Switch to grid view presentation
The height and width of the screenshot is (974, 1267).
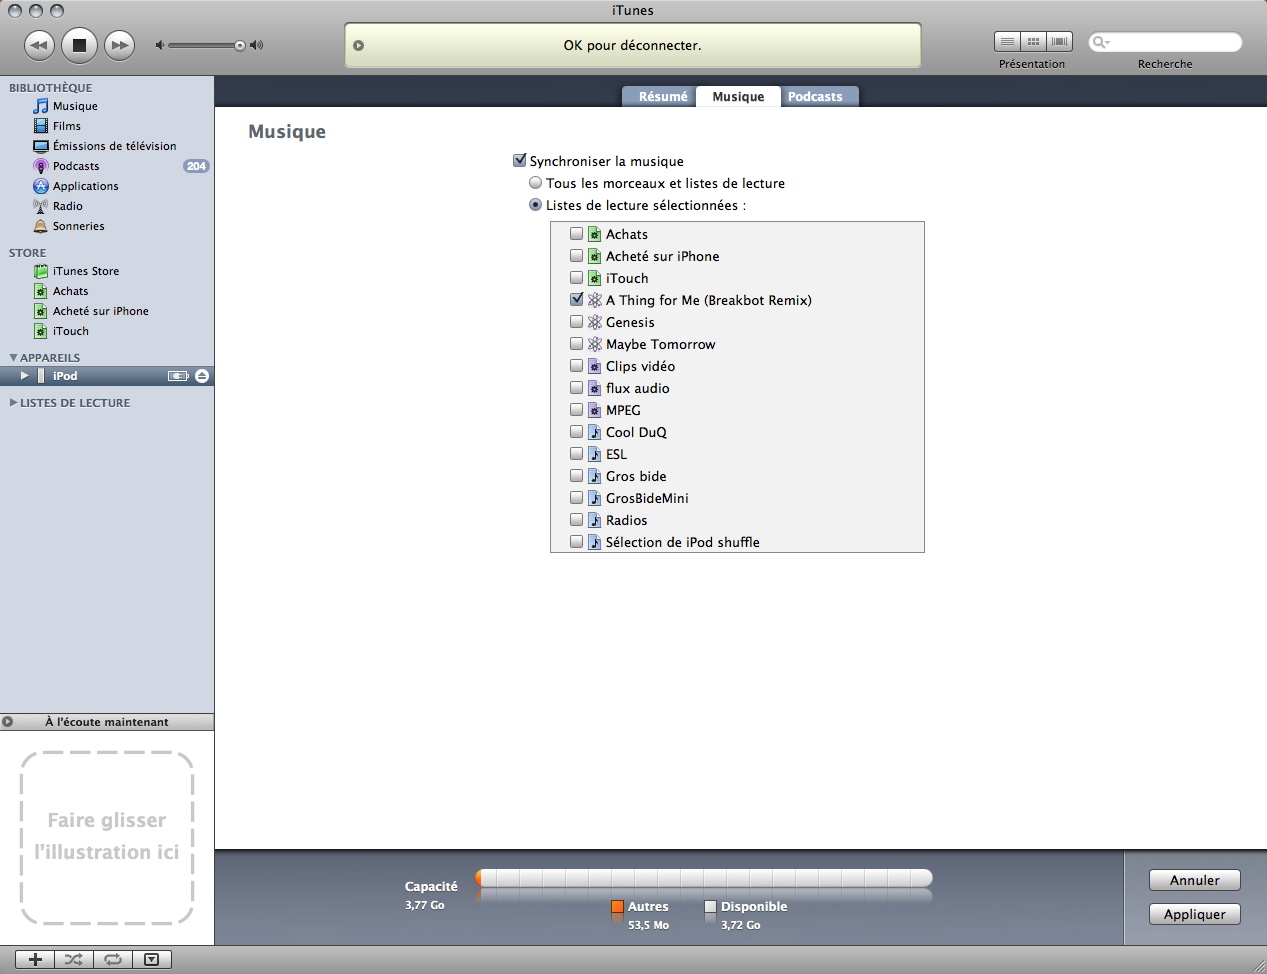click(x=1033, y=42)
